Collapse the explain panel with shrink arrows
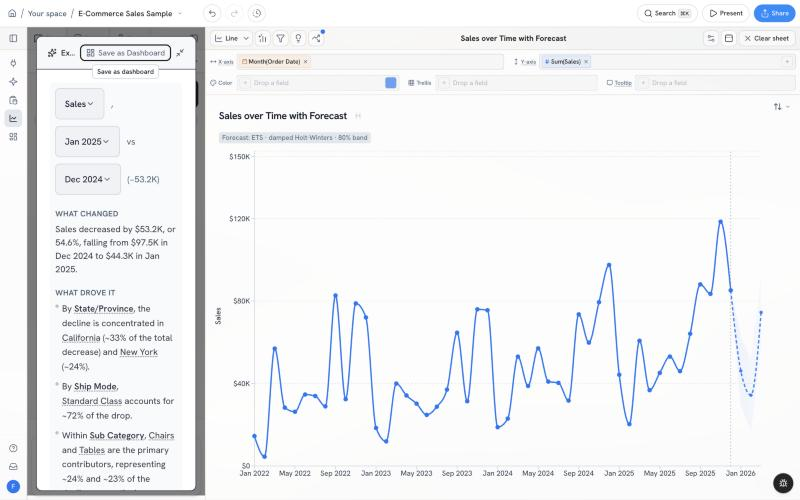The image size is (800, 500). coord(180,53)
